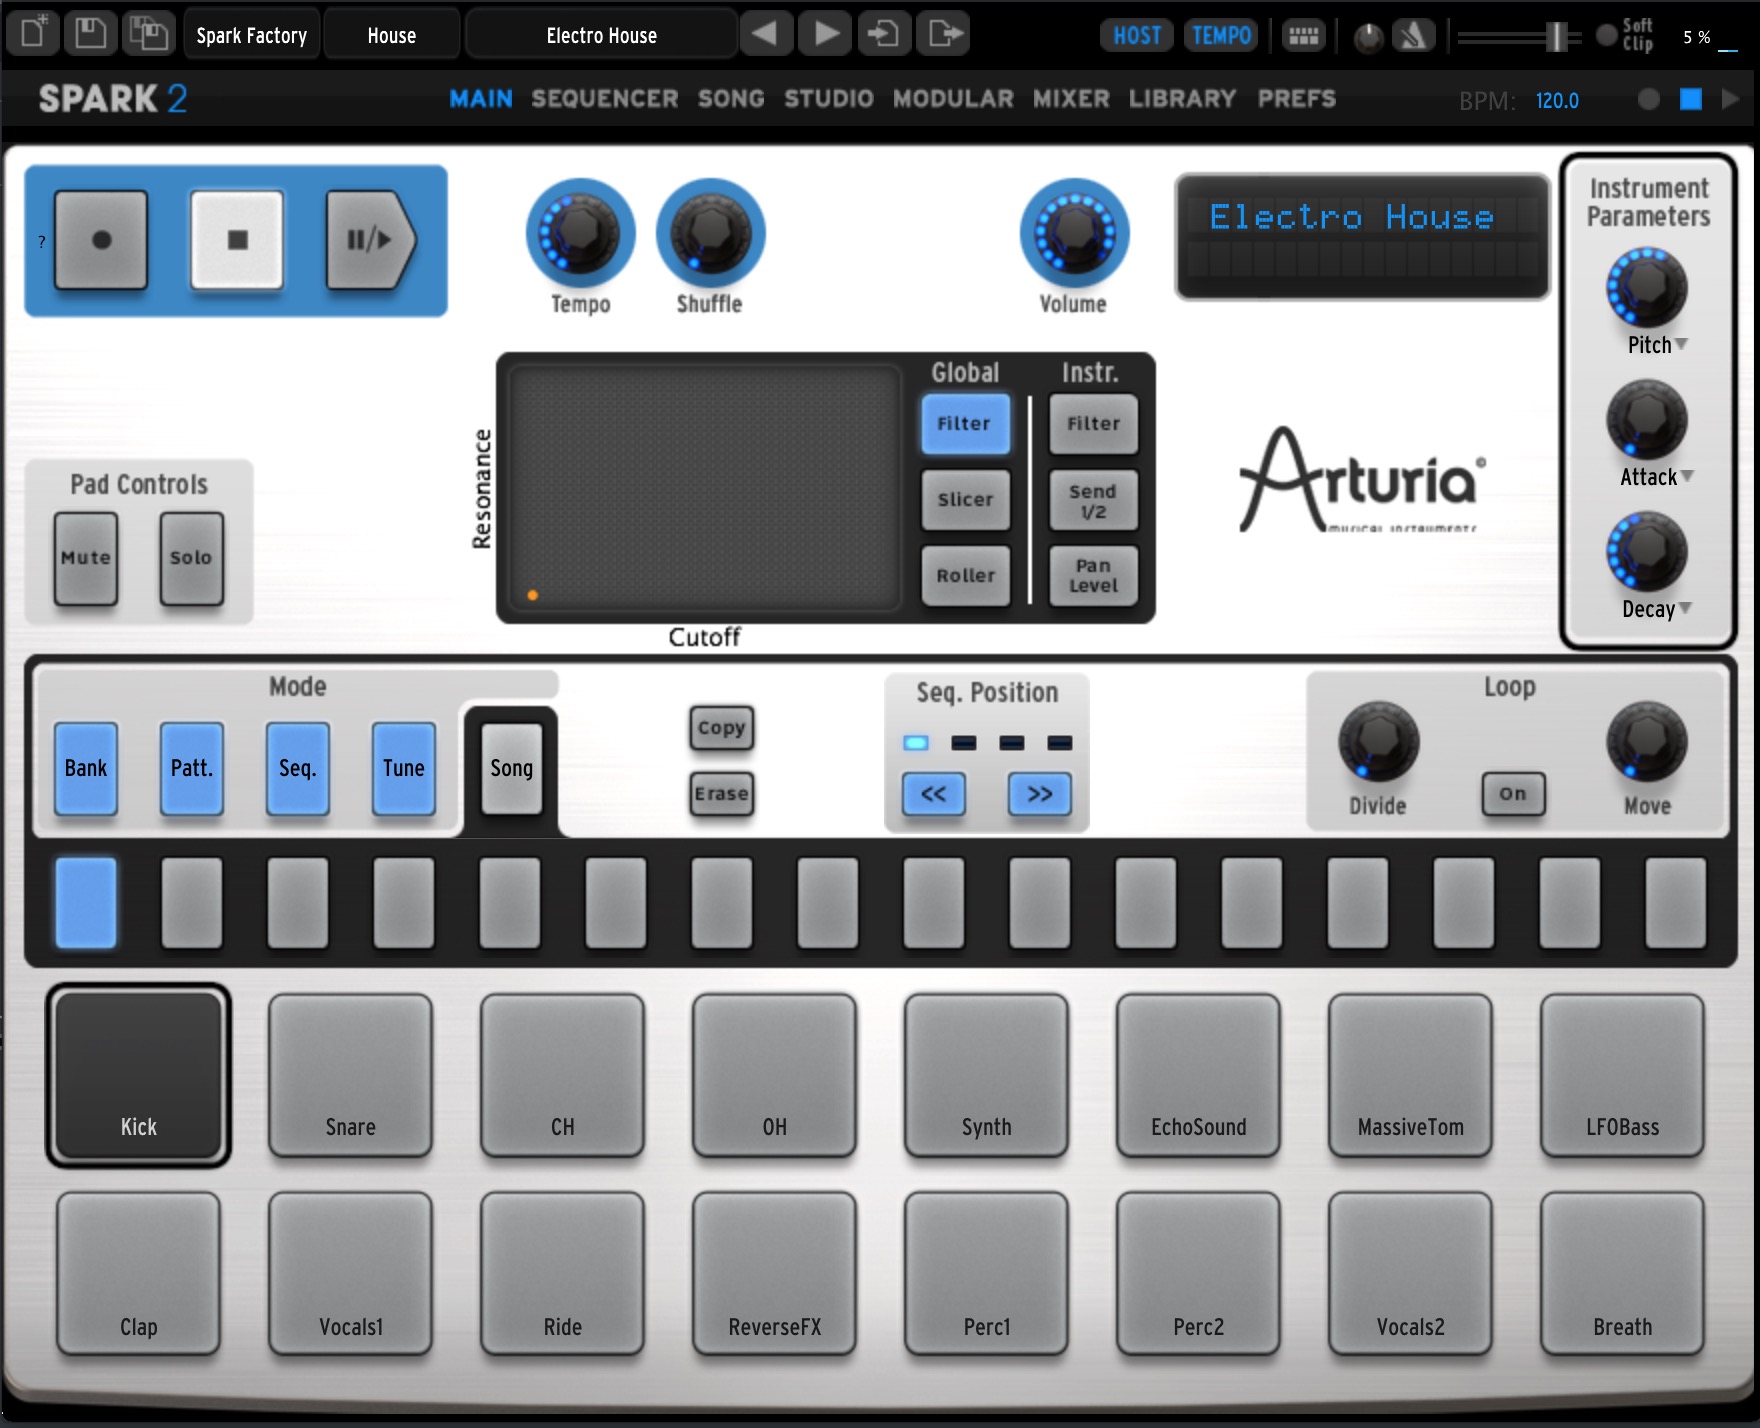This screenshot has height=1428, width=1760.
Task: Click the Attack instrument parameter knob
Action: pyautogui.click(x=1646, y=420)
